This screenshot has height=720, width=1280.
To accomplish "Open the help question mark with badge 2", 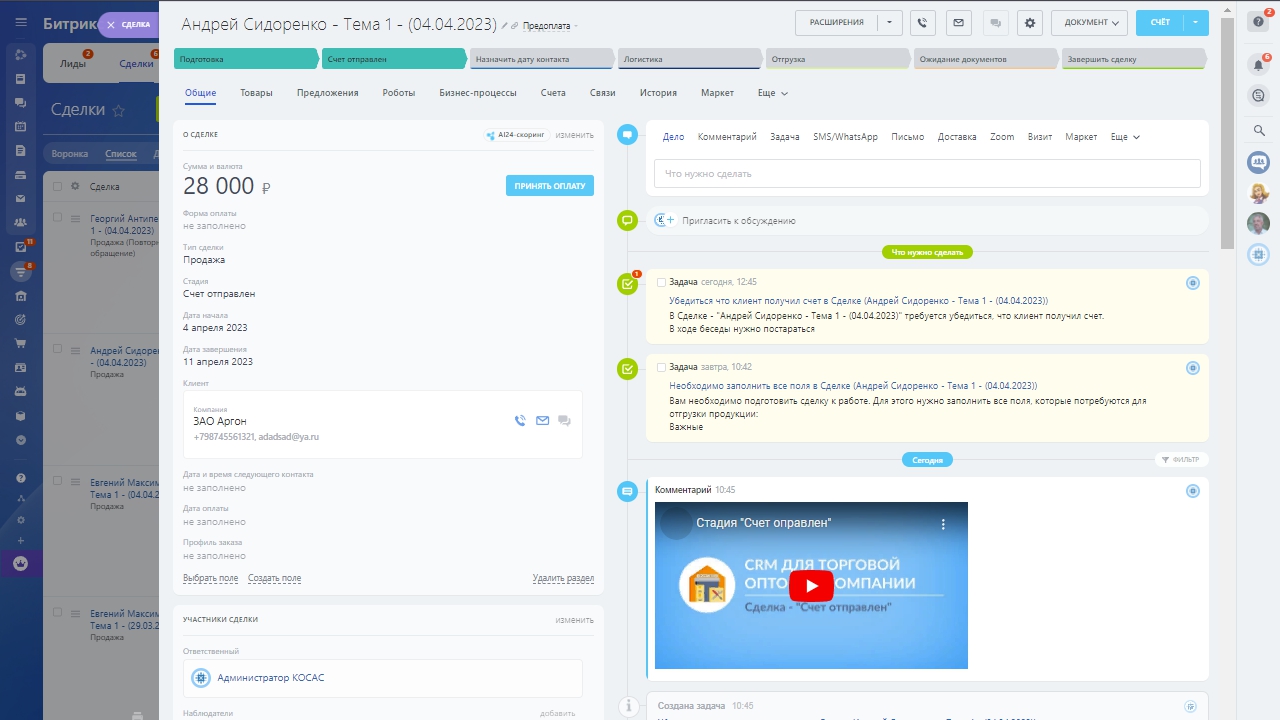I will point(1259,22).
